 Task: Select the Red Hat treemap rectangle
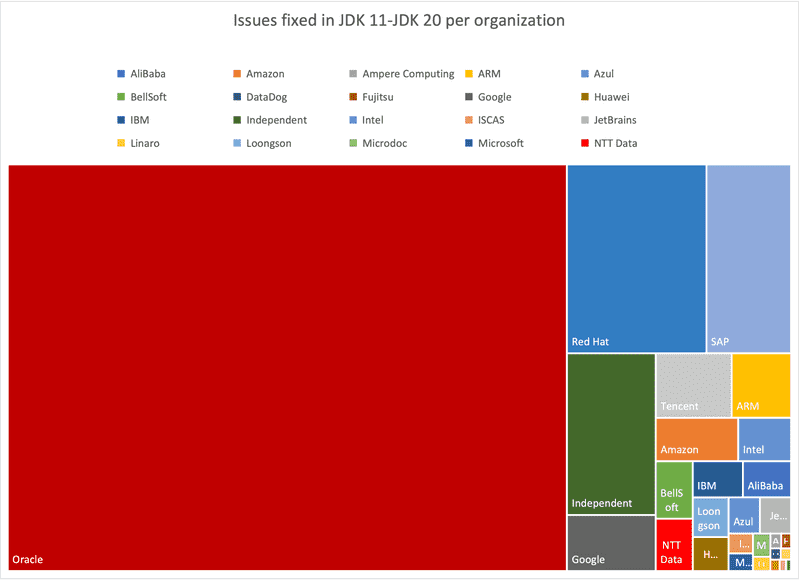[x=636, y=258]
